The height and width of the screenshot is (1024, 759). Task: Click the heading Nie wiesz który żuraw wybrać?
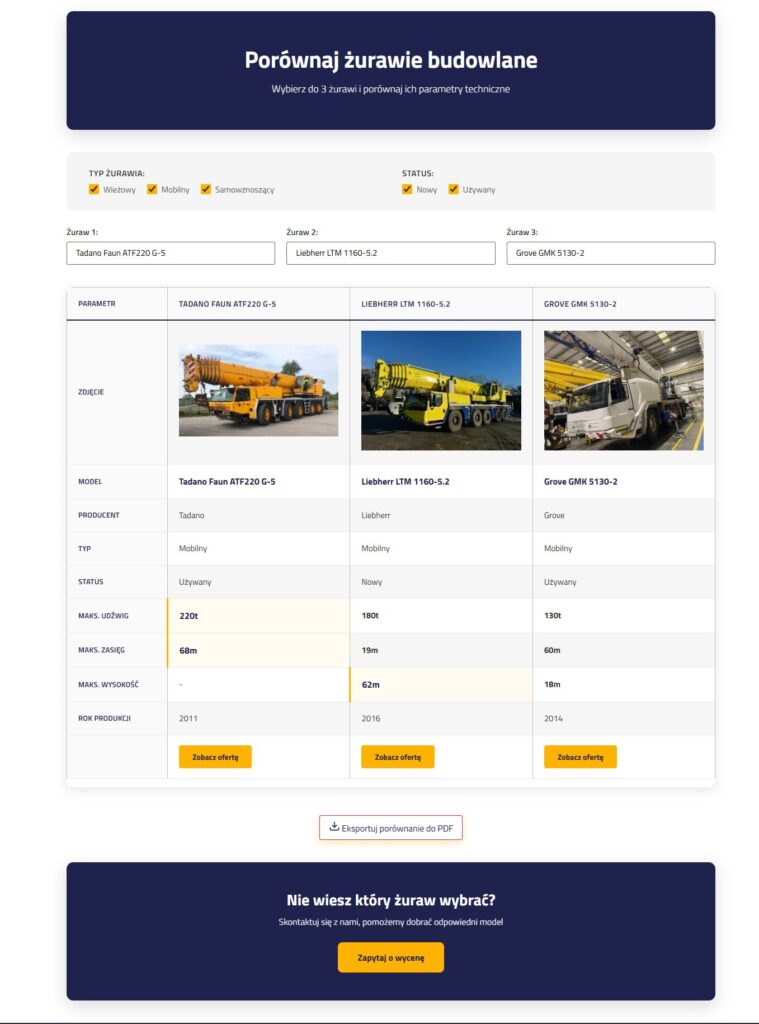391,900
